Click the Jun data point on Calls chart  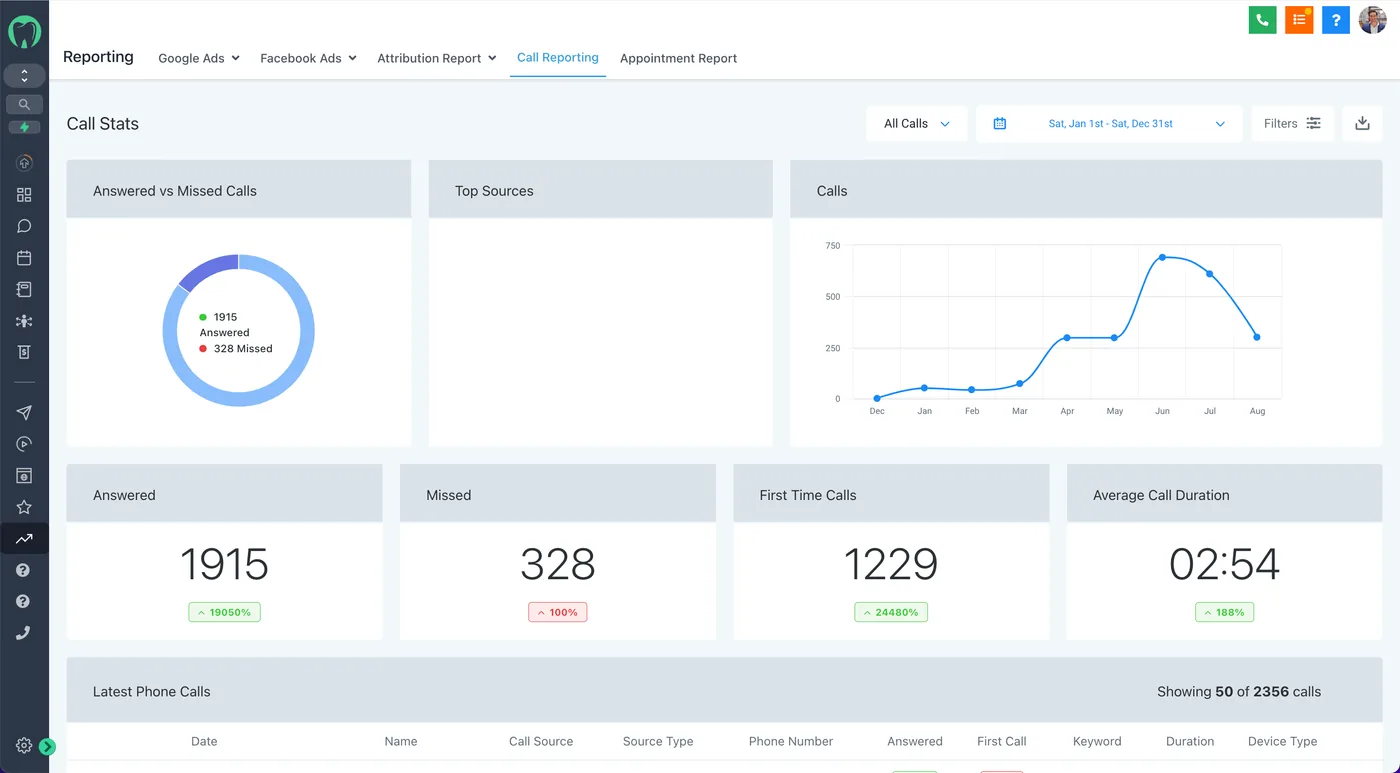coord(1162,257)
